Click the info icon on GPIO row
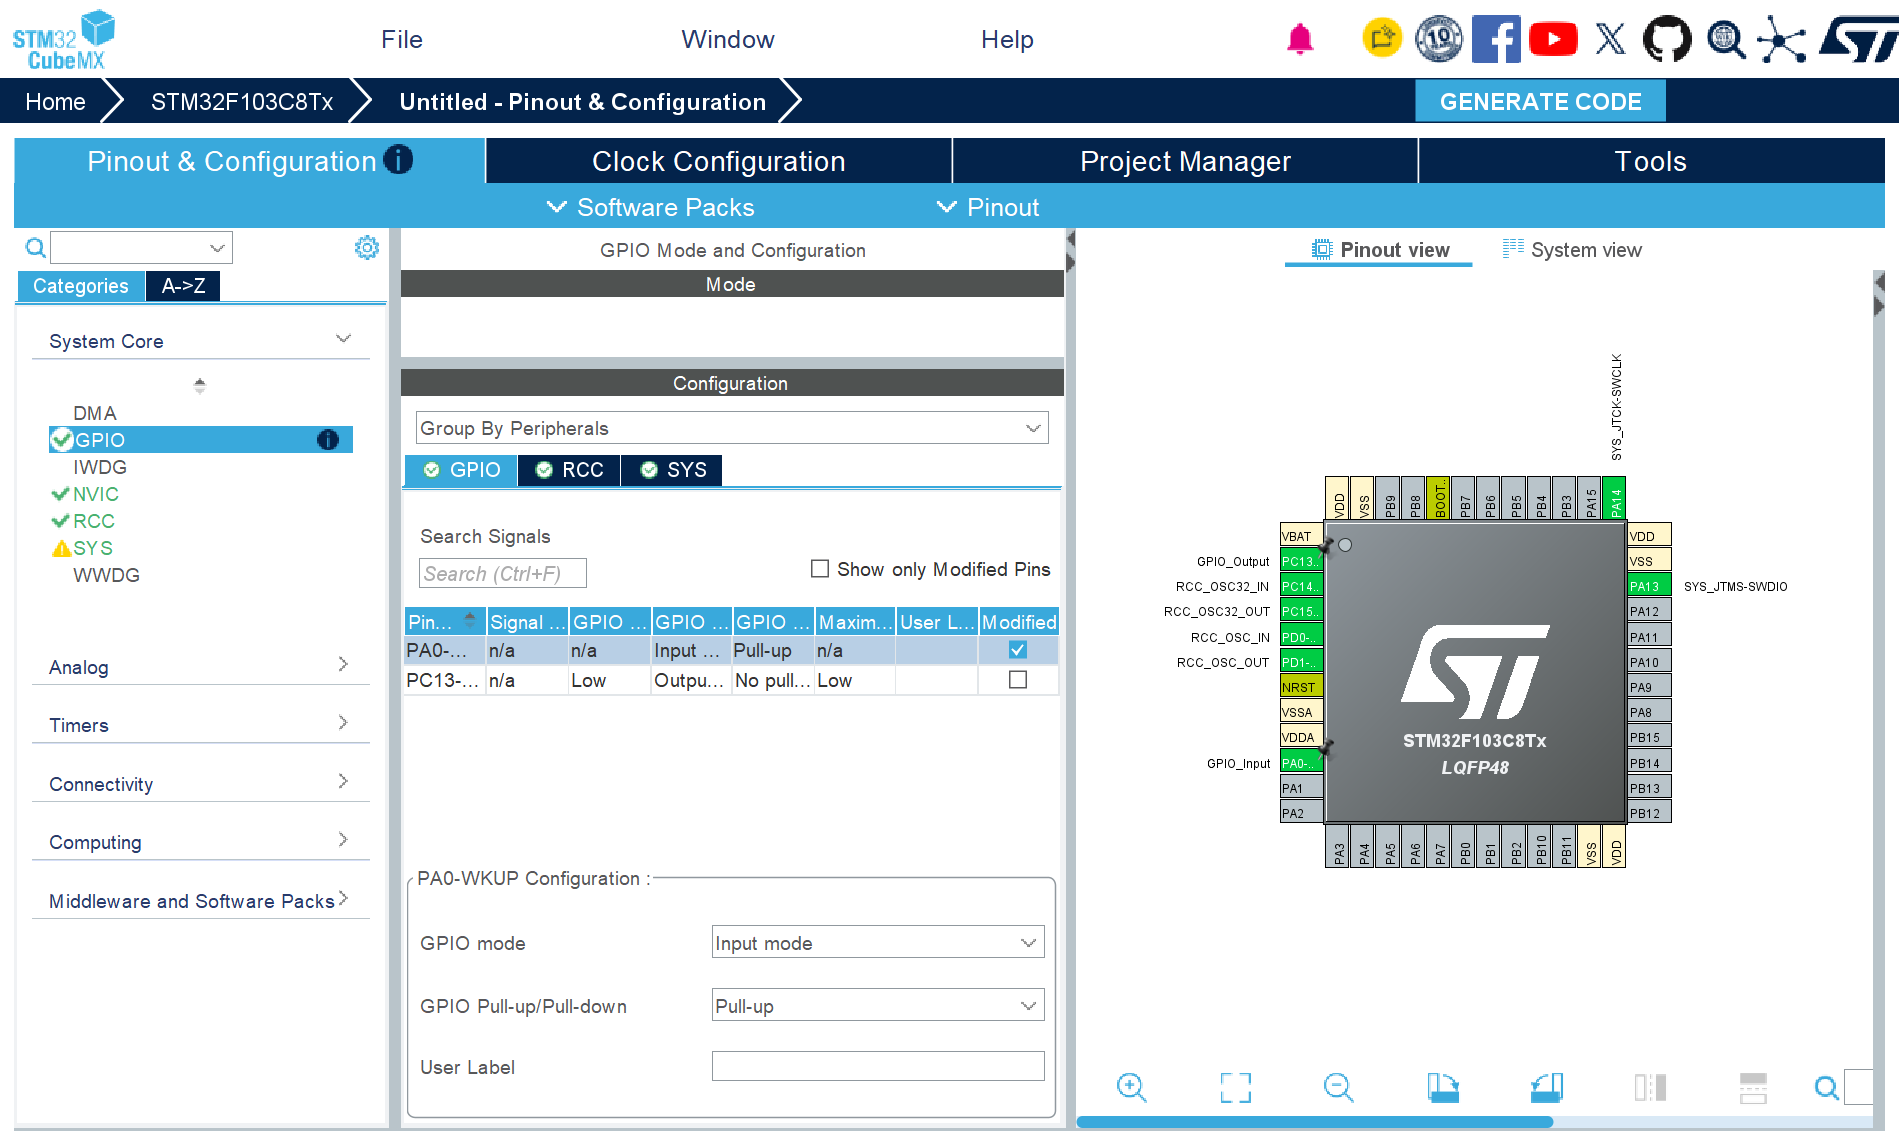Viewport: 1899px width, 1145px height. click(x=328, y=440)
